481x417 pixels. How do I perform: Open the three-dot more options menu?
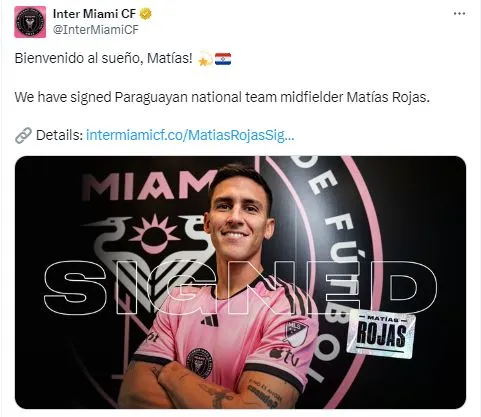pos(459,14)
